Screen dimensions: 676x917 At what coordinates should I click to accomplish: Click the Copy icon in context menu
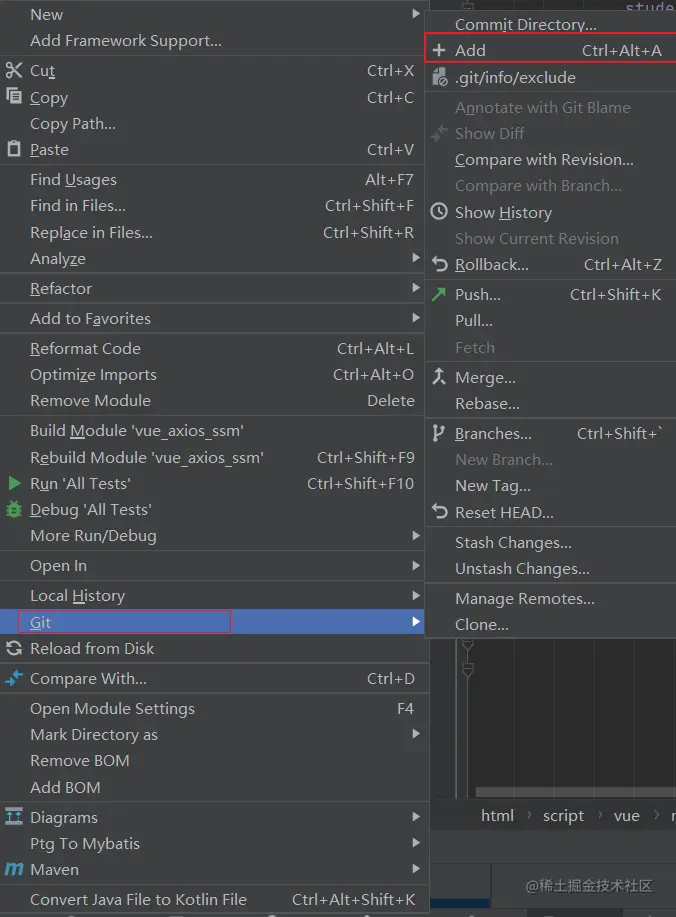13,95
